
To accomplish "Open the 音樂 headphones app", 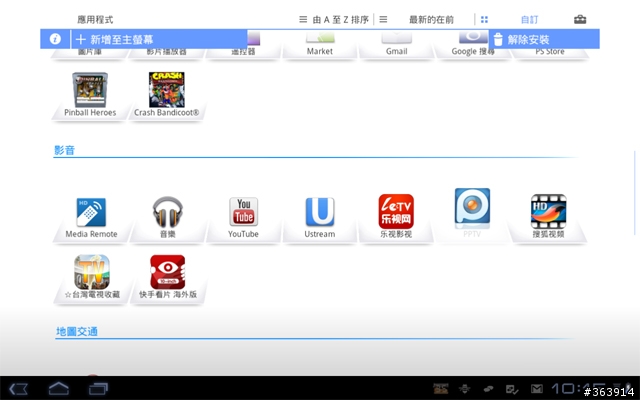I will 167,218.
